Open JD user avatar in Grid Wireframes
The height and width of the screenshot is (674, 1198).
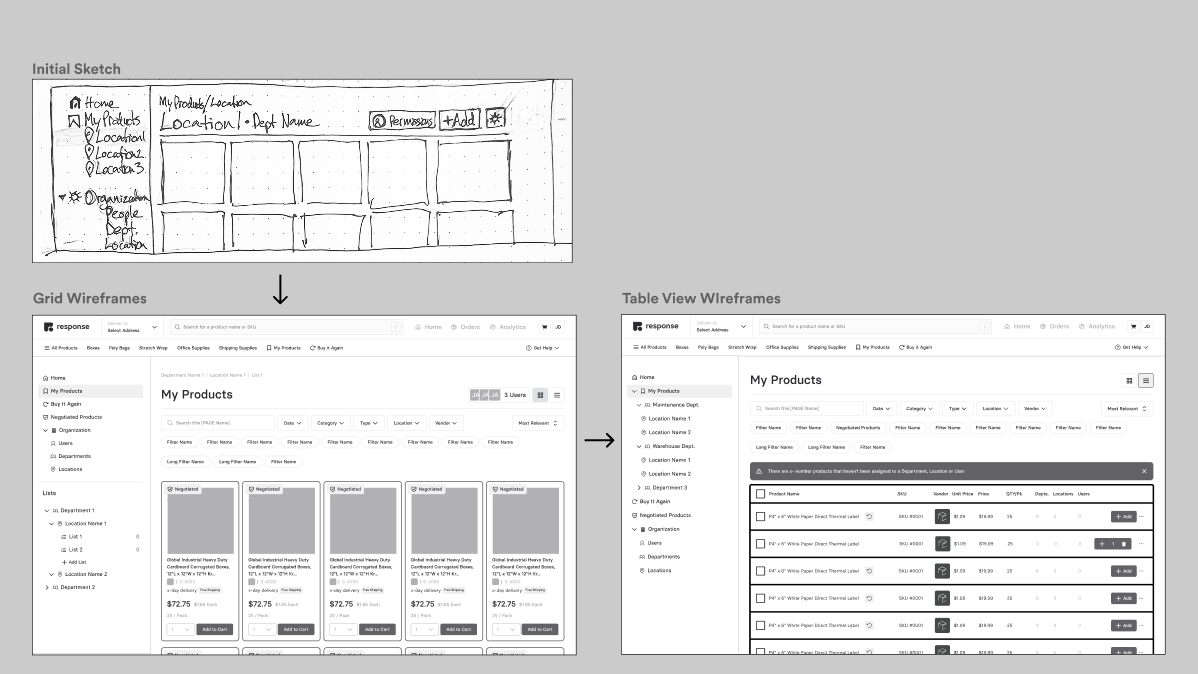point(559,327)
